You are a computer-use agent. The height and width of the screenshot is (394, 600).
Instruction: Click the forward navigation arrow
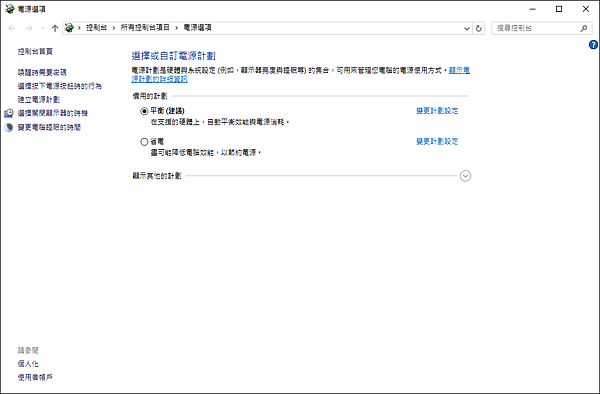(x=29, y=28)
